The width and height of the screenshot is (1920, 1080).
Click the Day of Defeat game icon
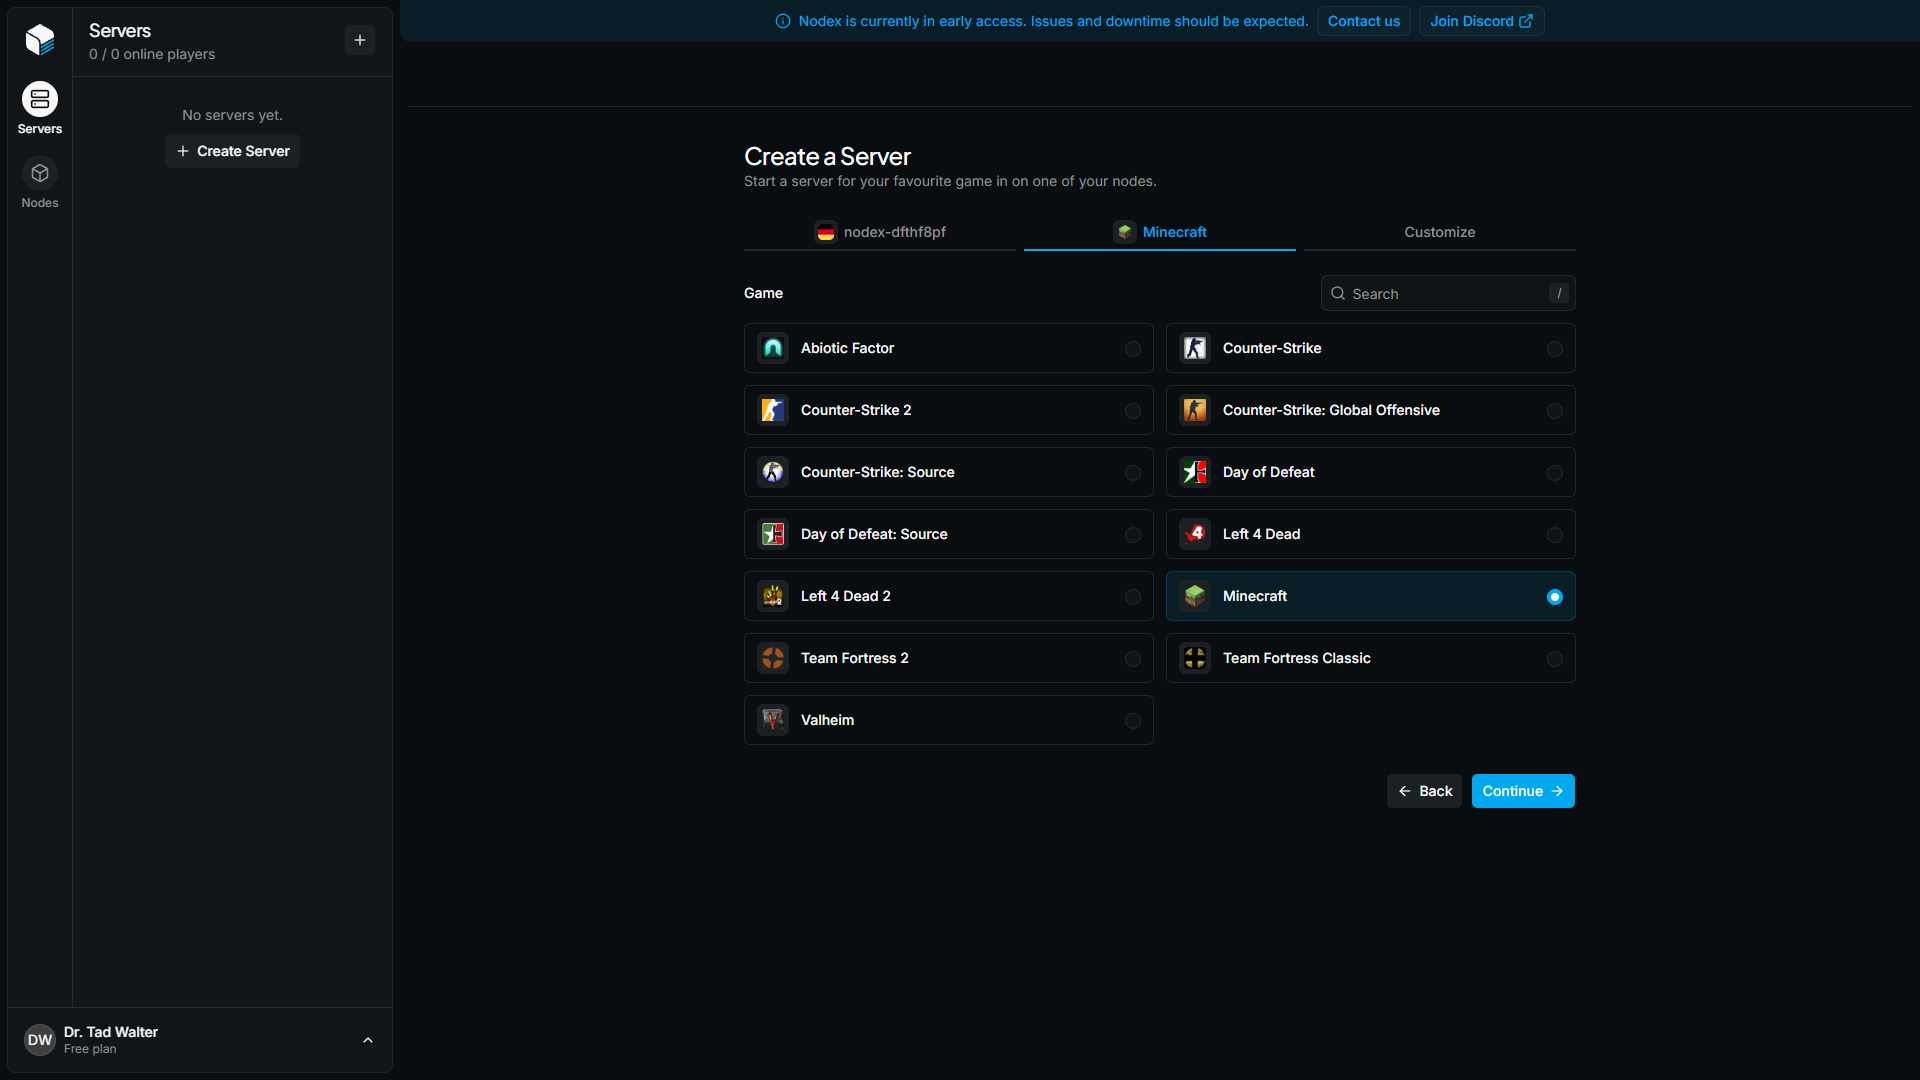click(x=1195, y=472)
